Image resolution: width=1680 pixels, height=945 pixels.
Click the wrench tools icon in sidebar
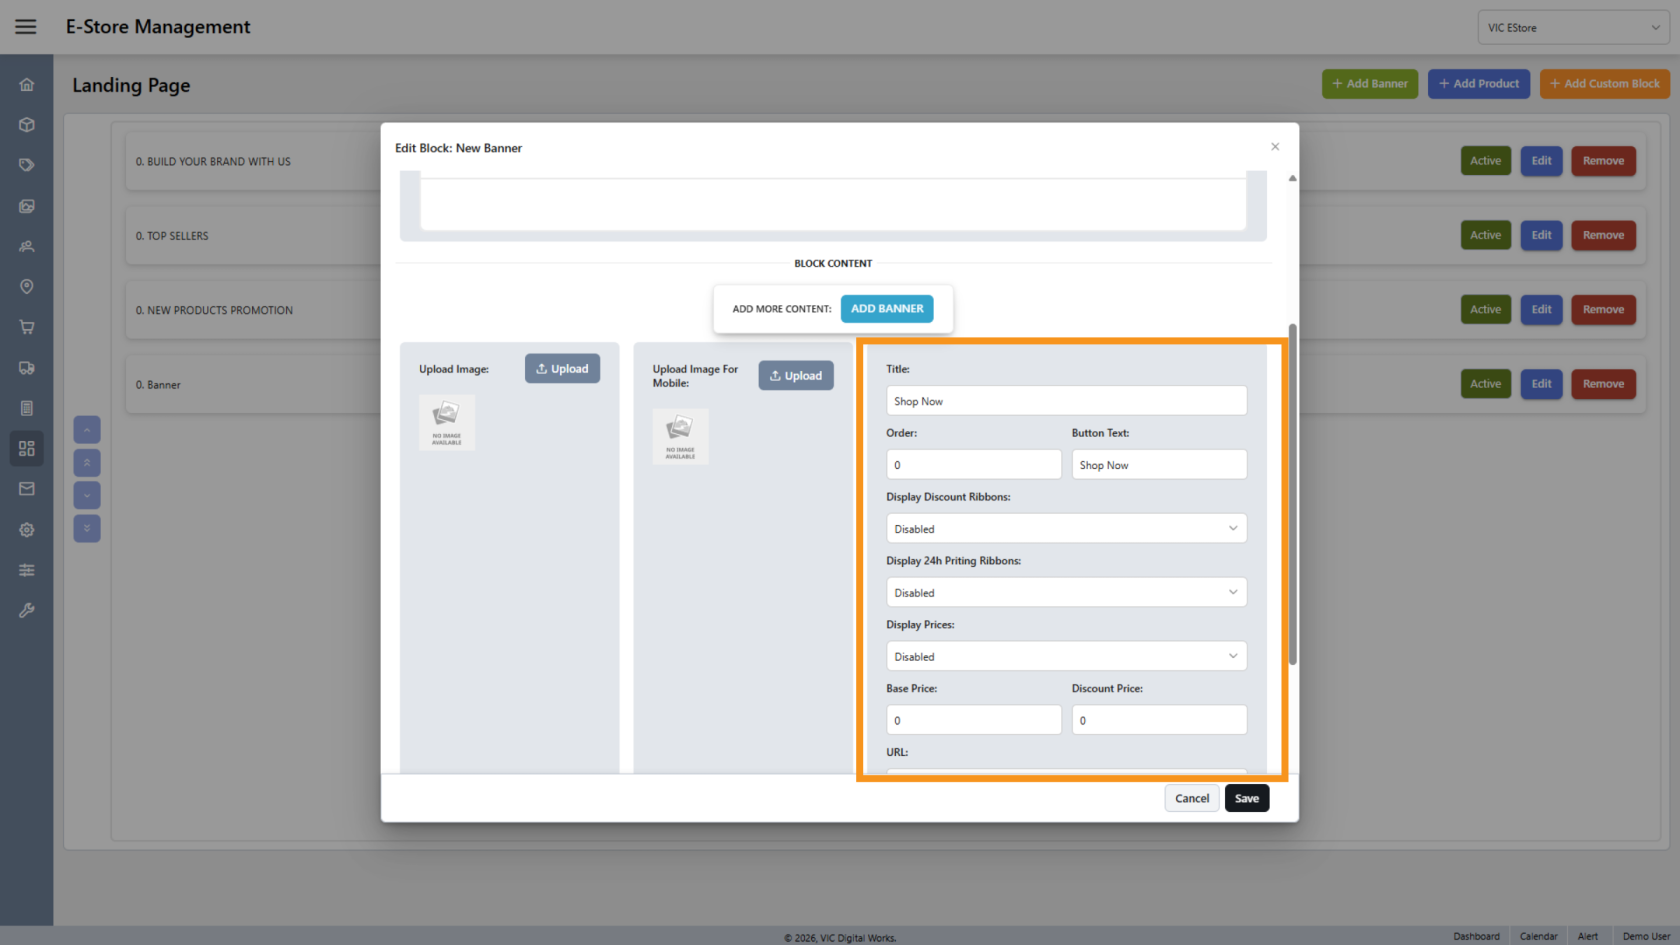[x=27, y=610]
